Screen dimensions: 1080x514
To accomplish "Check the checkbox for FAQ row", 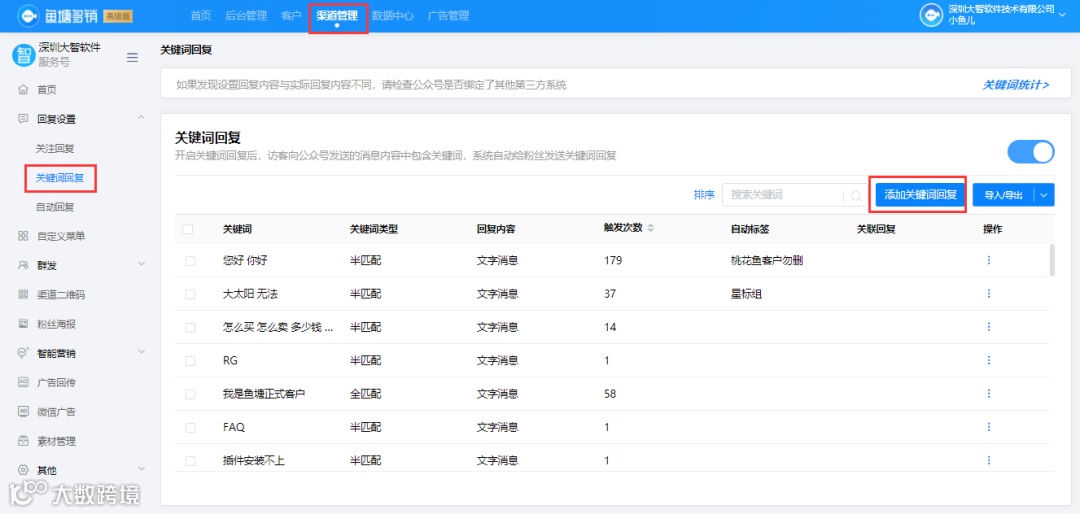I will (x=190, y=427).
